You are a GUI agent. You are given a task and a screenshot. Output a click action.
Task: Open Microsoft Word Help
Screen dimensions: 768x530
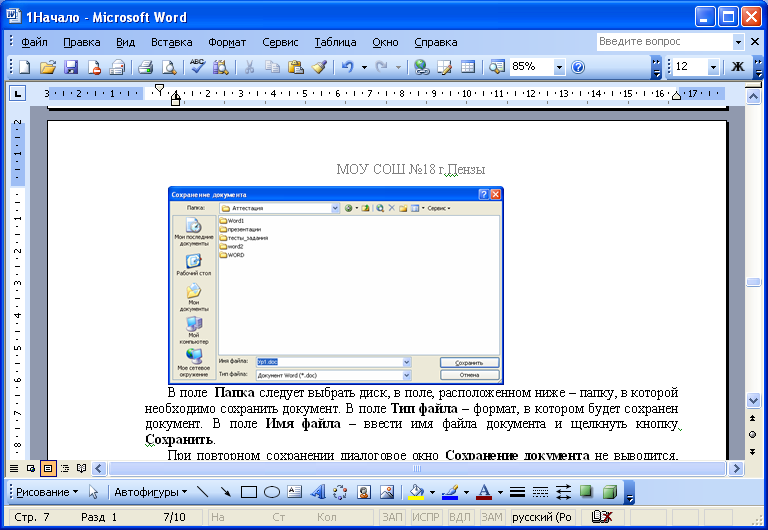pyautogui.click(x=578, y=67)
